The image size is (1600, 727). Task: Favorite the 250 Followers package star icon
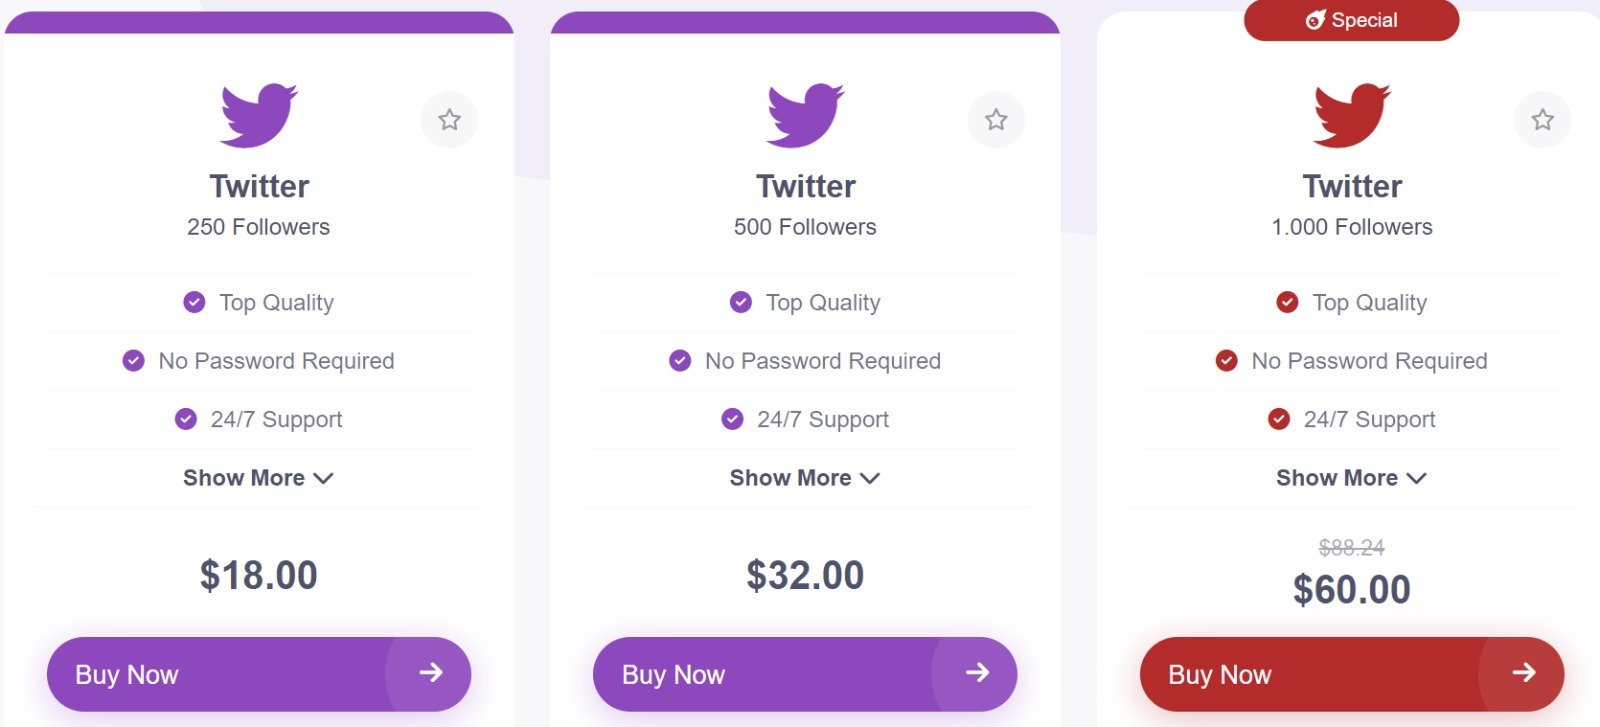click(x=449, y=120)
